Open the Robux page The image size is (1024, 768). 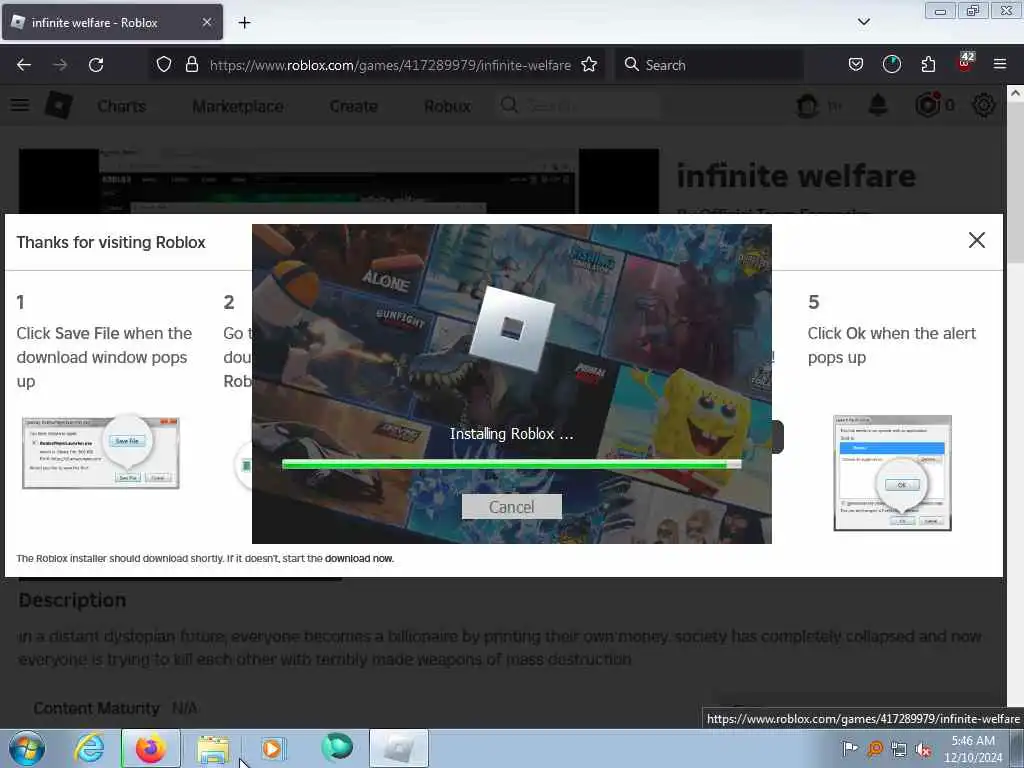[x=447, y=106]
